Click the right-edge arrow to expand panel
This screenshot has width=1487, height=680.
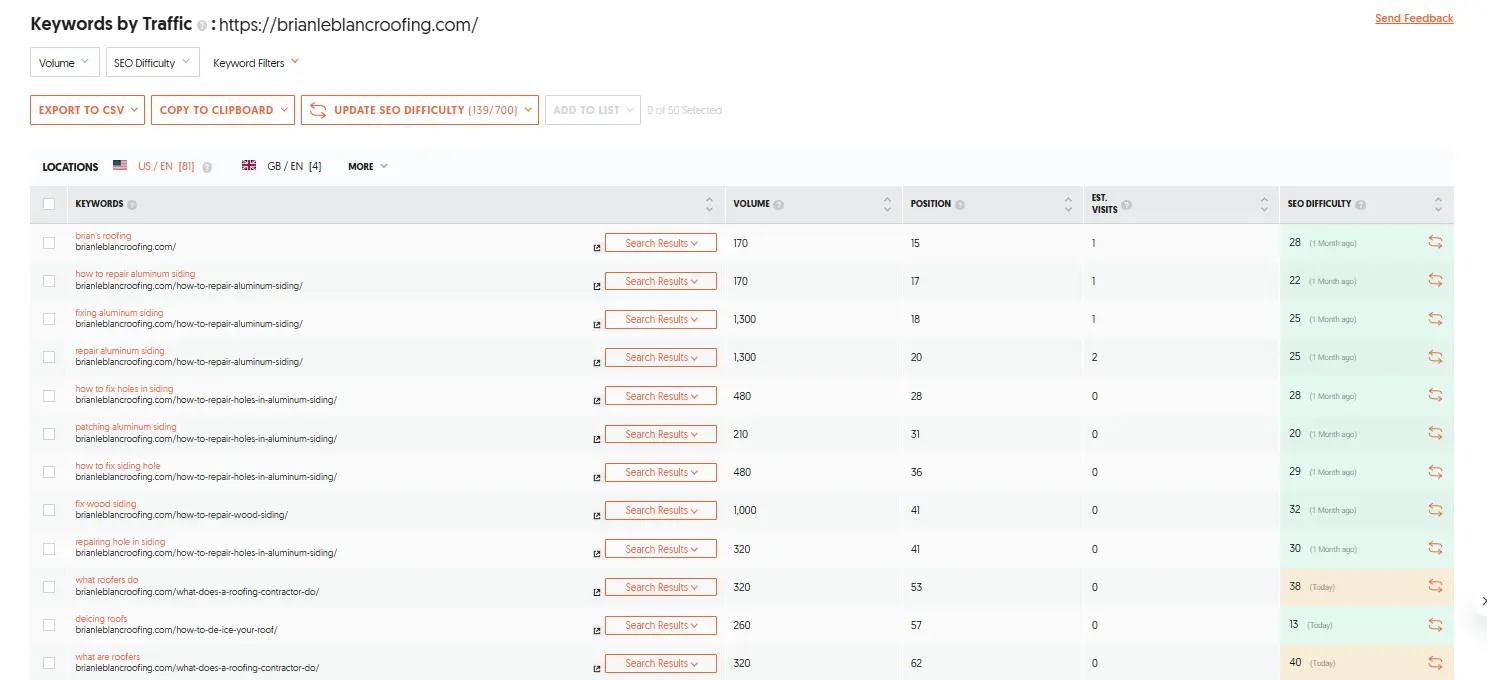(x=1483, y=601)
